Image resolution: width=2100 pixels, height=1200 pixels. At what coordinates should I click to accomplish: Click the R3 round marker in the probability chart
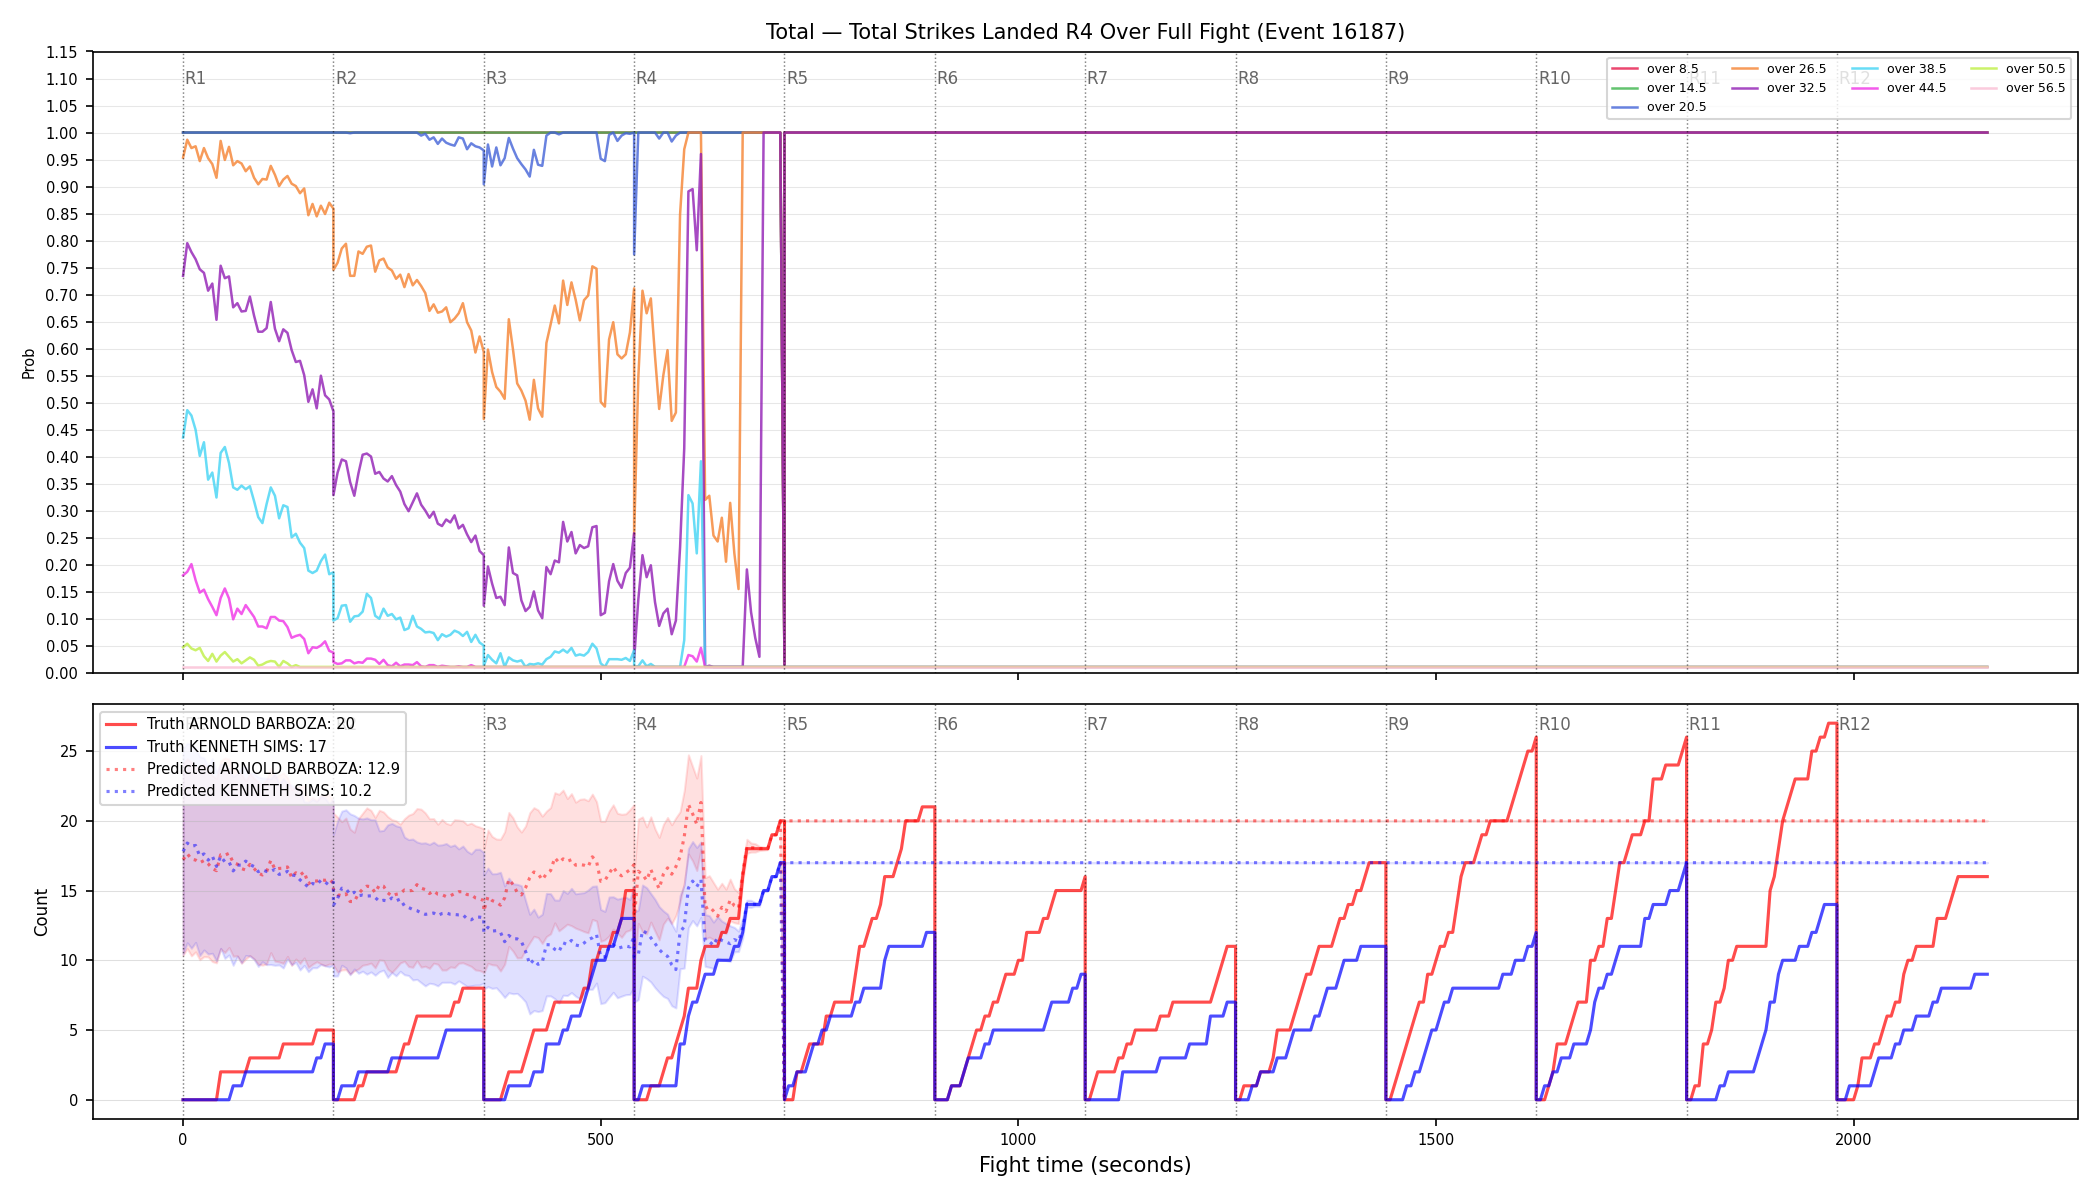[496, 78]
